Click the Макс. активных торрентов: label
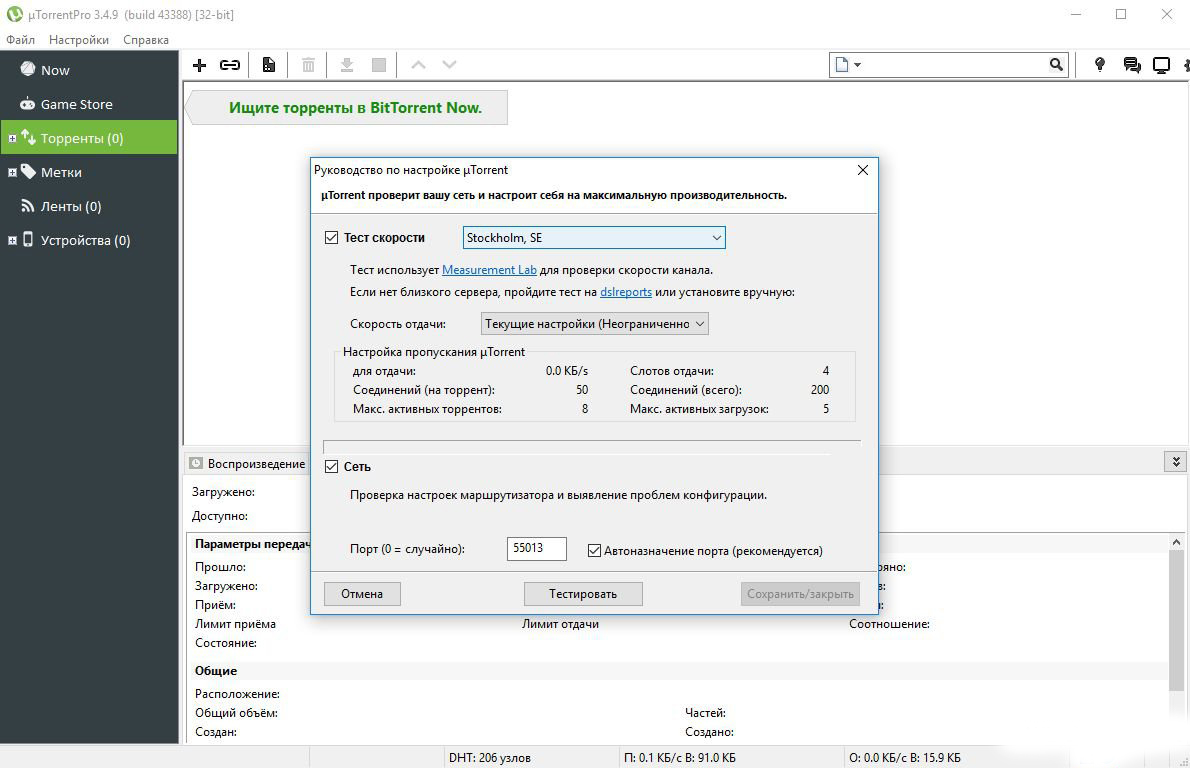Viewport: 1190px width, 768px height. coord(427,409)
